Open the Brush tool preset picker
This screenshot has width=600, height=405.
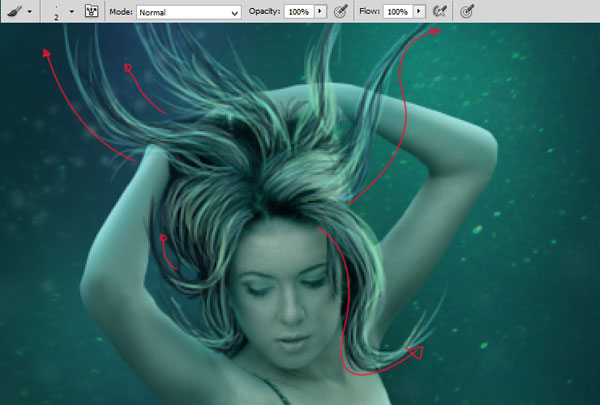pyautogui.click(x=15, y=11)
